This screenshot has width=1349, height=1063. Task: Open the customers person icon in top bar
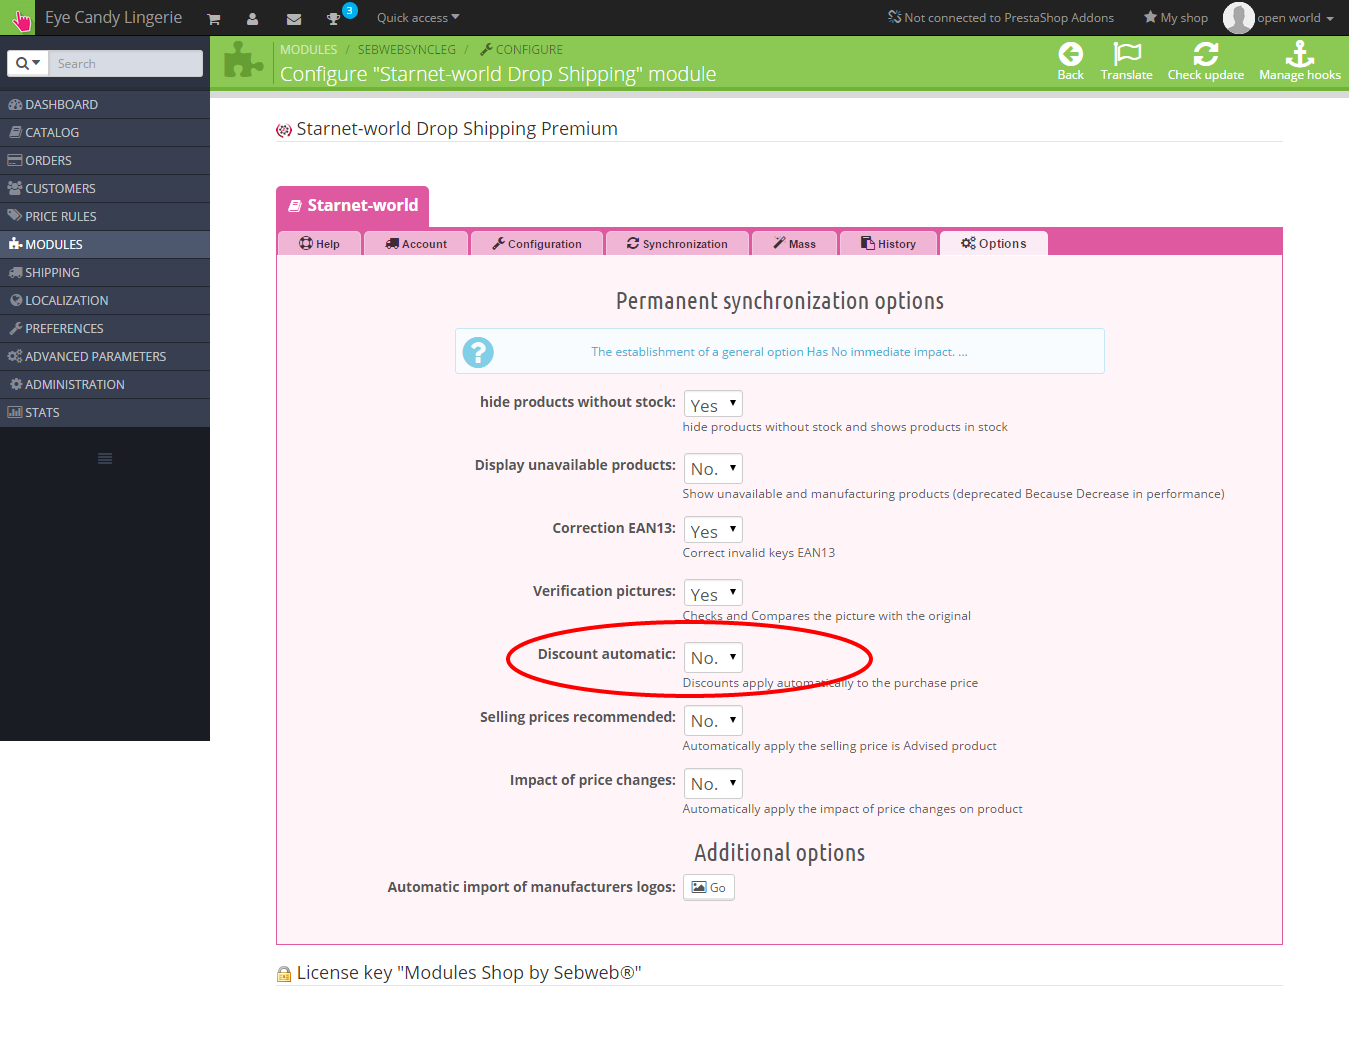tap(252, 19)
